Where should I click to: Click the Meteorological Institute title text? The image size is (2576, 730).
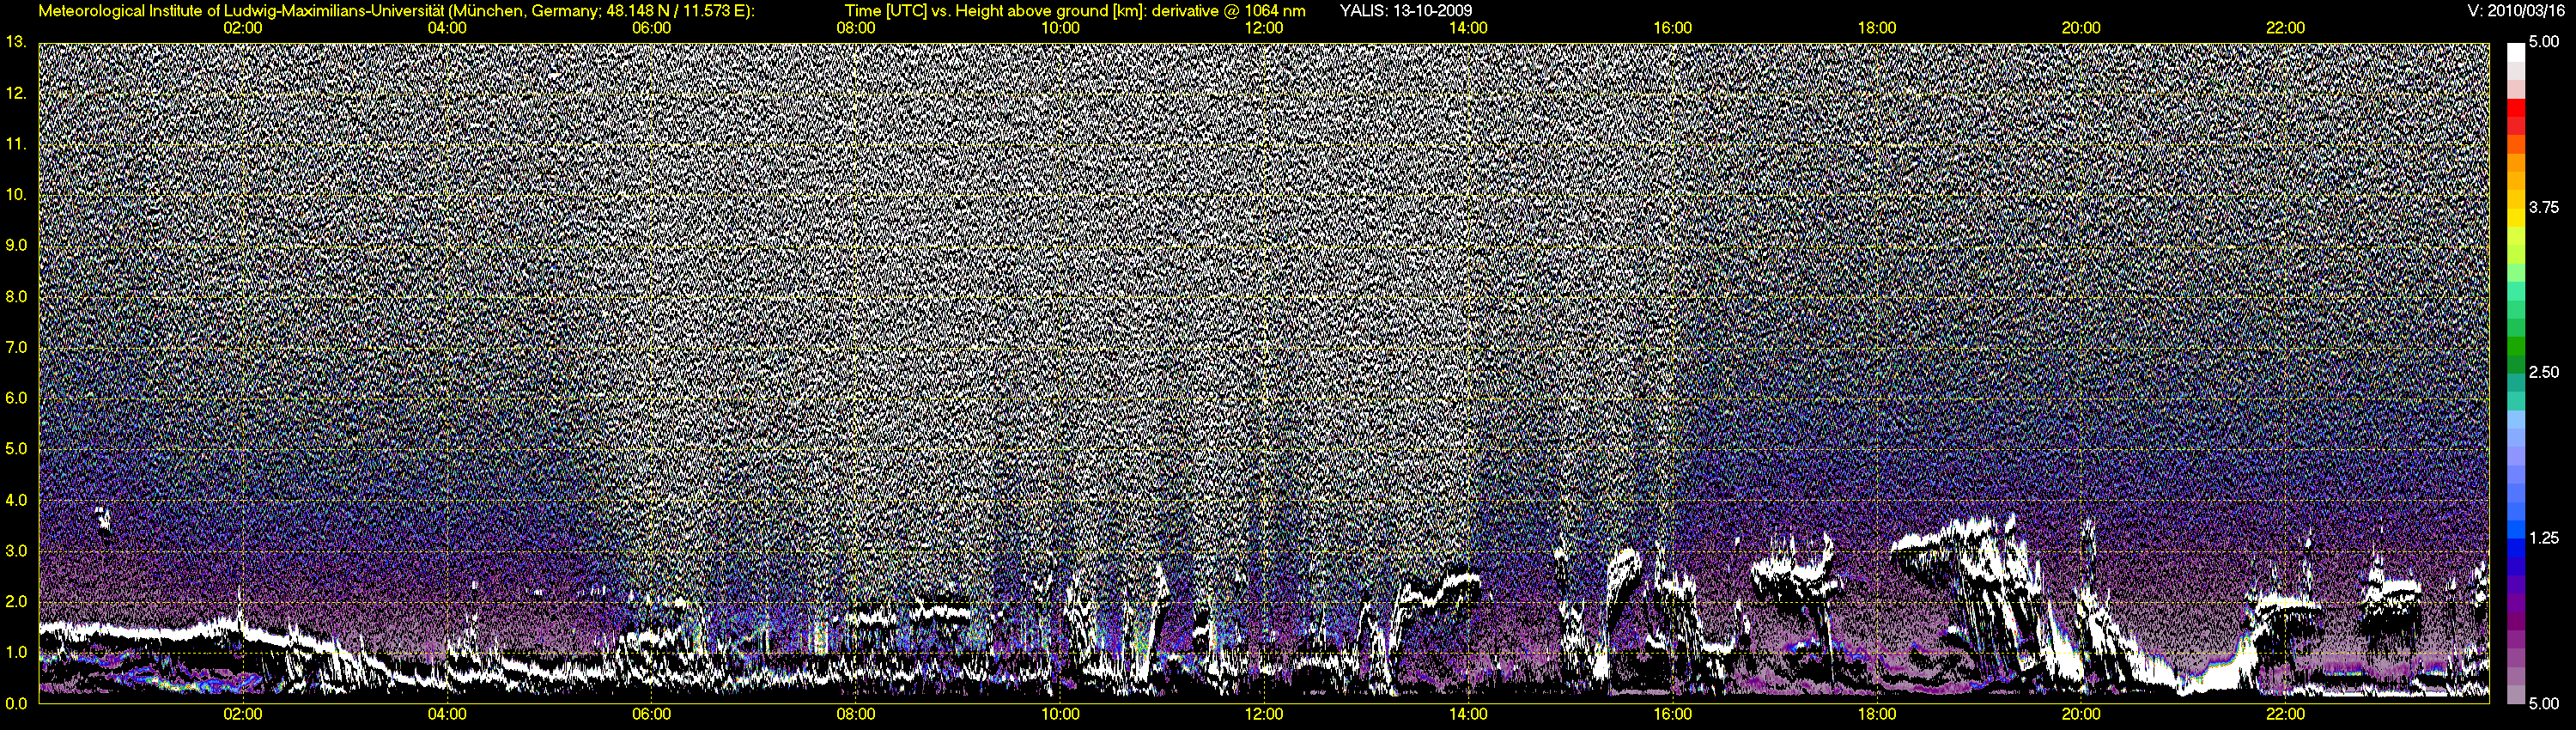(397, 11)
